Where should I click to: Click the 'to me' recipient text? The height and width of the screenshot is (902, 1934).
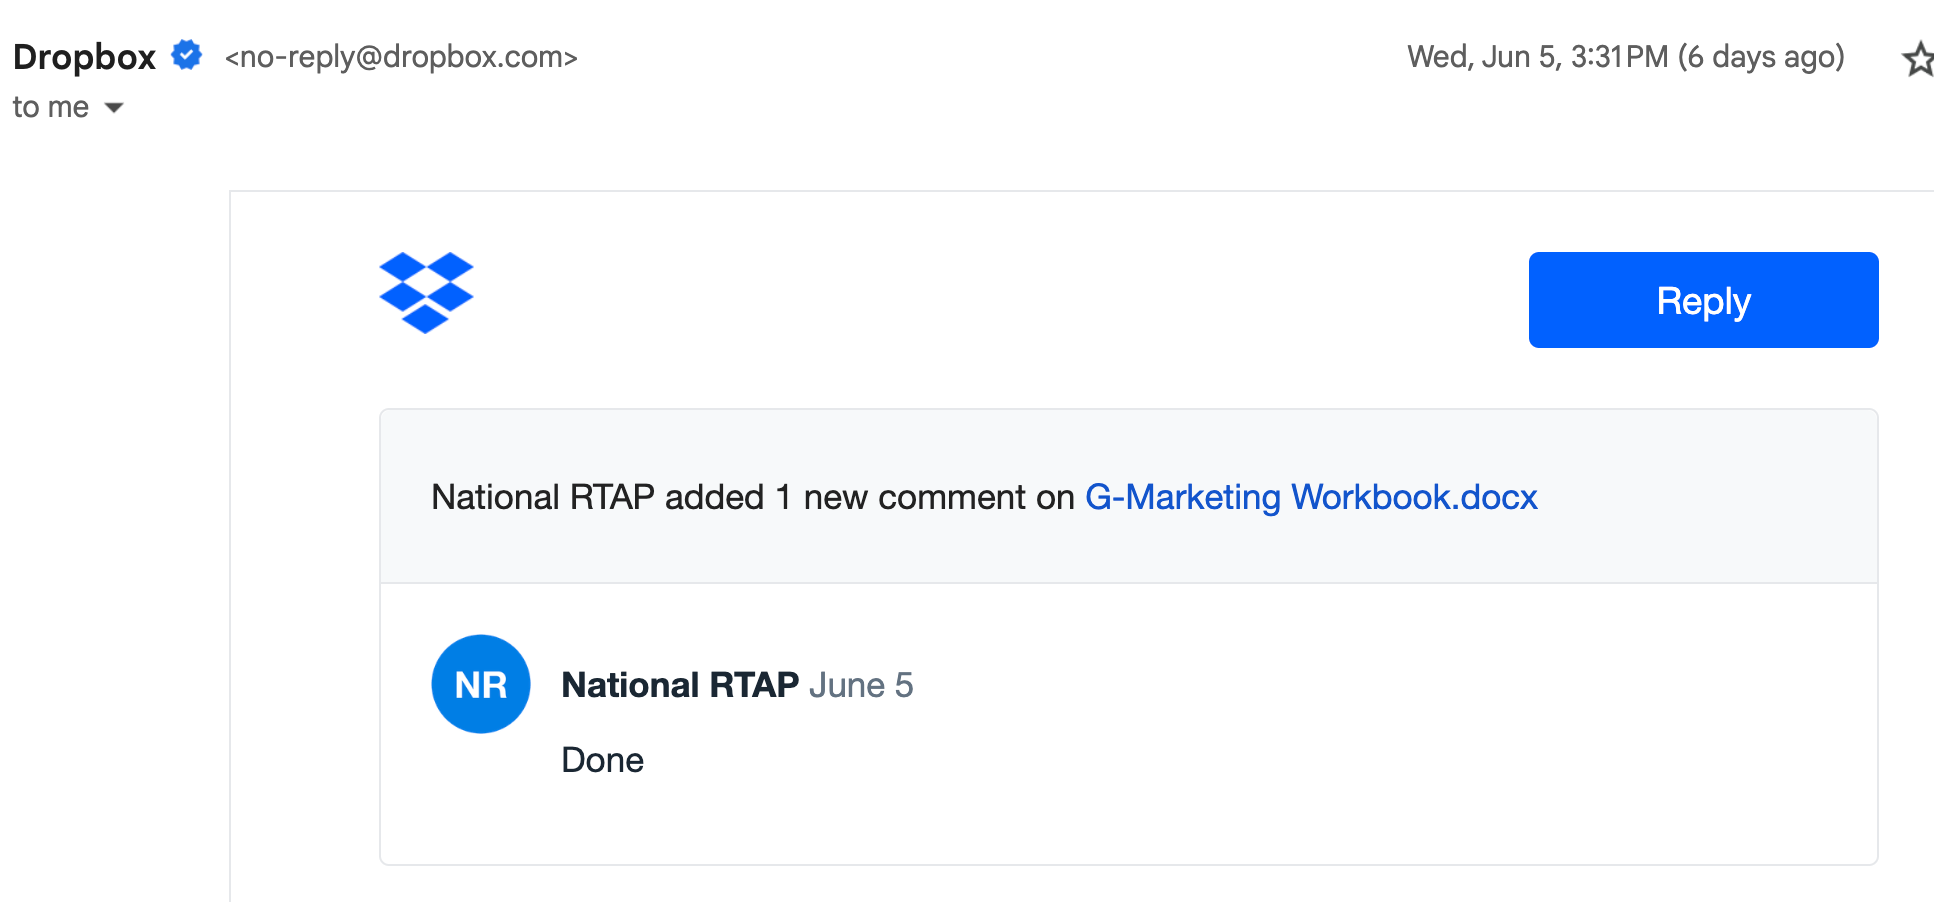coord(50,107)
